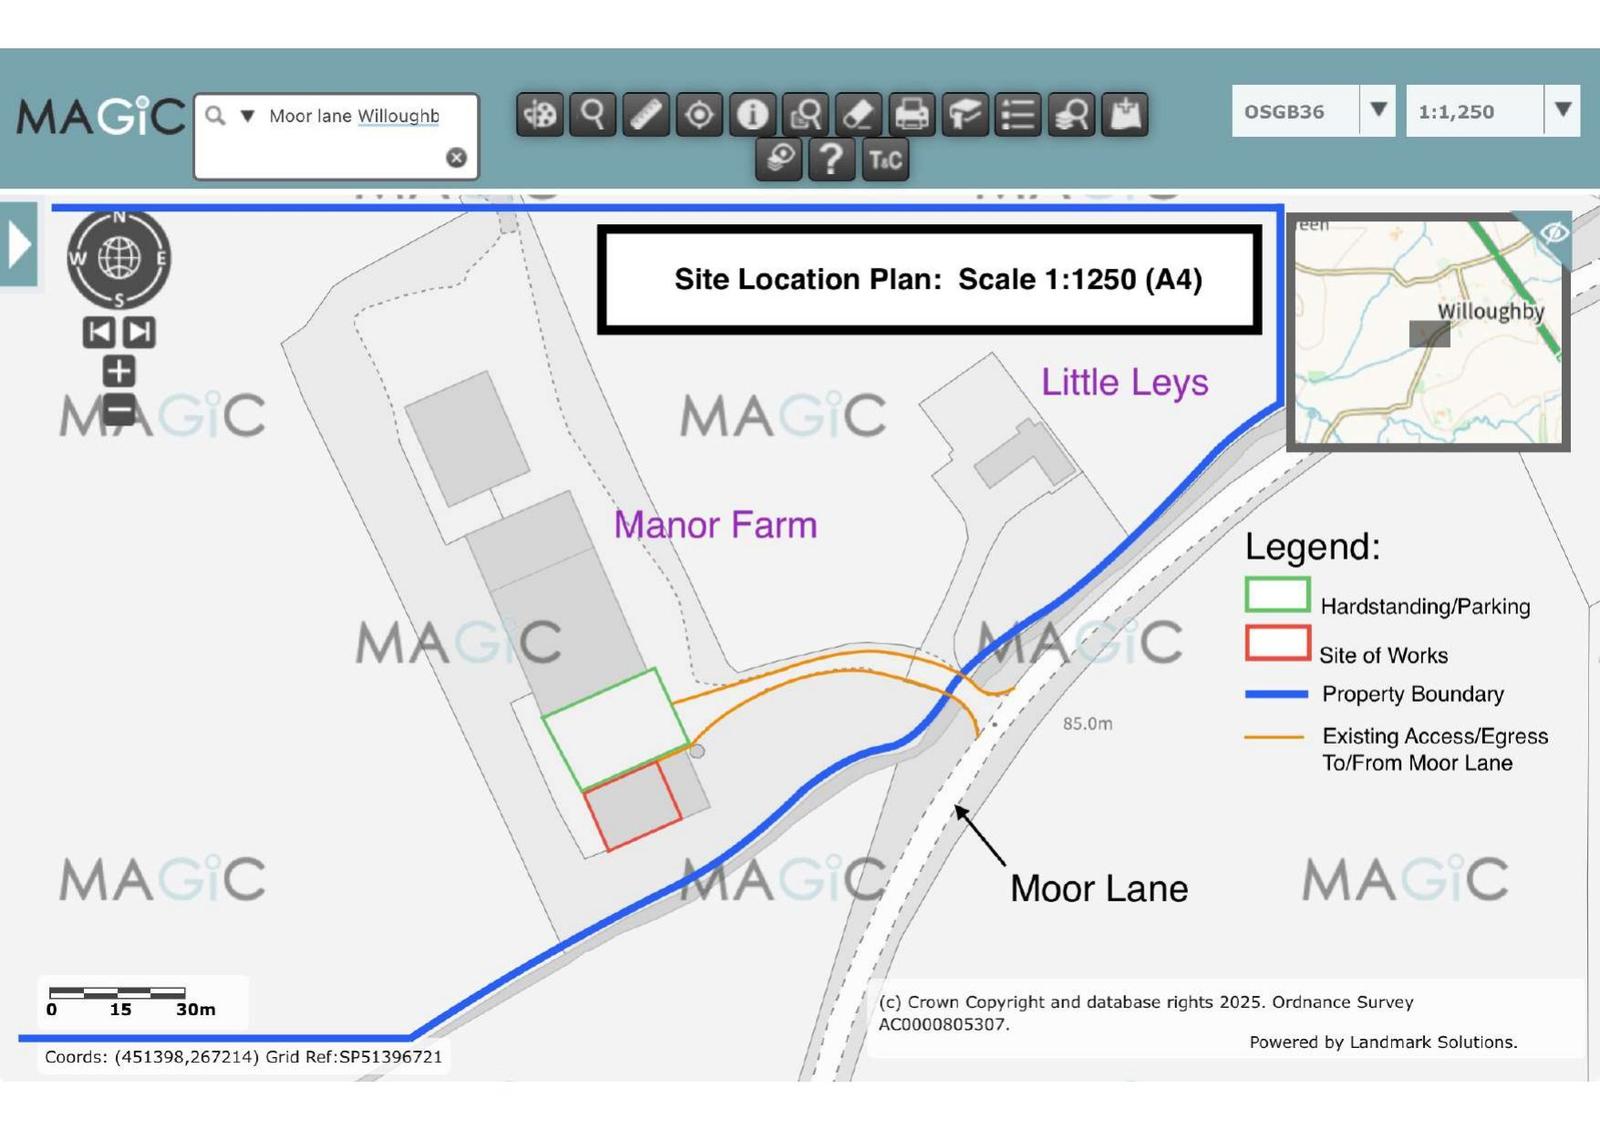
Task: Open the 1:1,250 scale dropdown
Action: tap(1562, 110)
